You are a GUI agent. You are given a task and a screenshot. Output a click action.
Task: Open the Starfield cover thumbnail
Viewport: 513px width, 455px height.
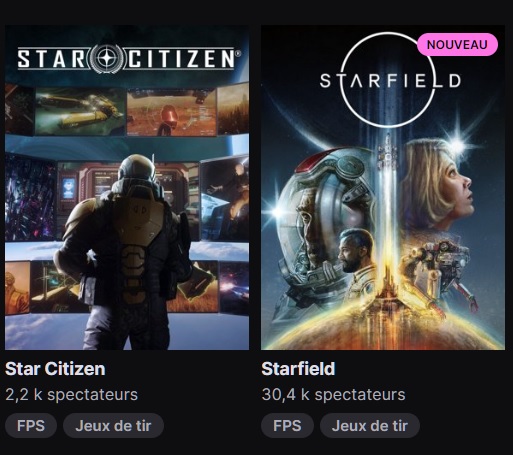(x=383, y=187)
